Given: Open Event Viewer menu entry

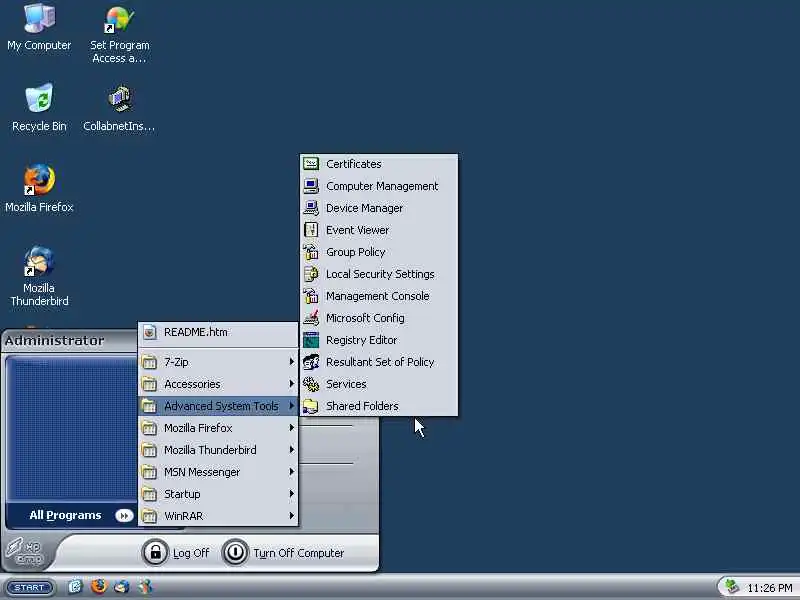Looking at the screenshot, I should (379, 230).
